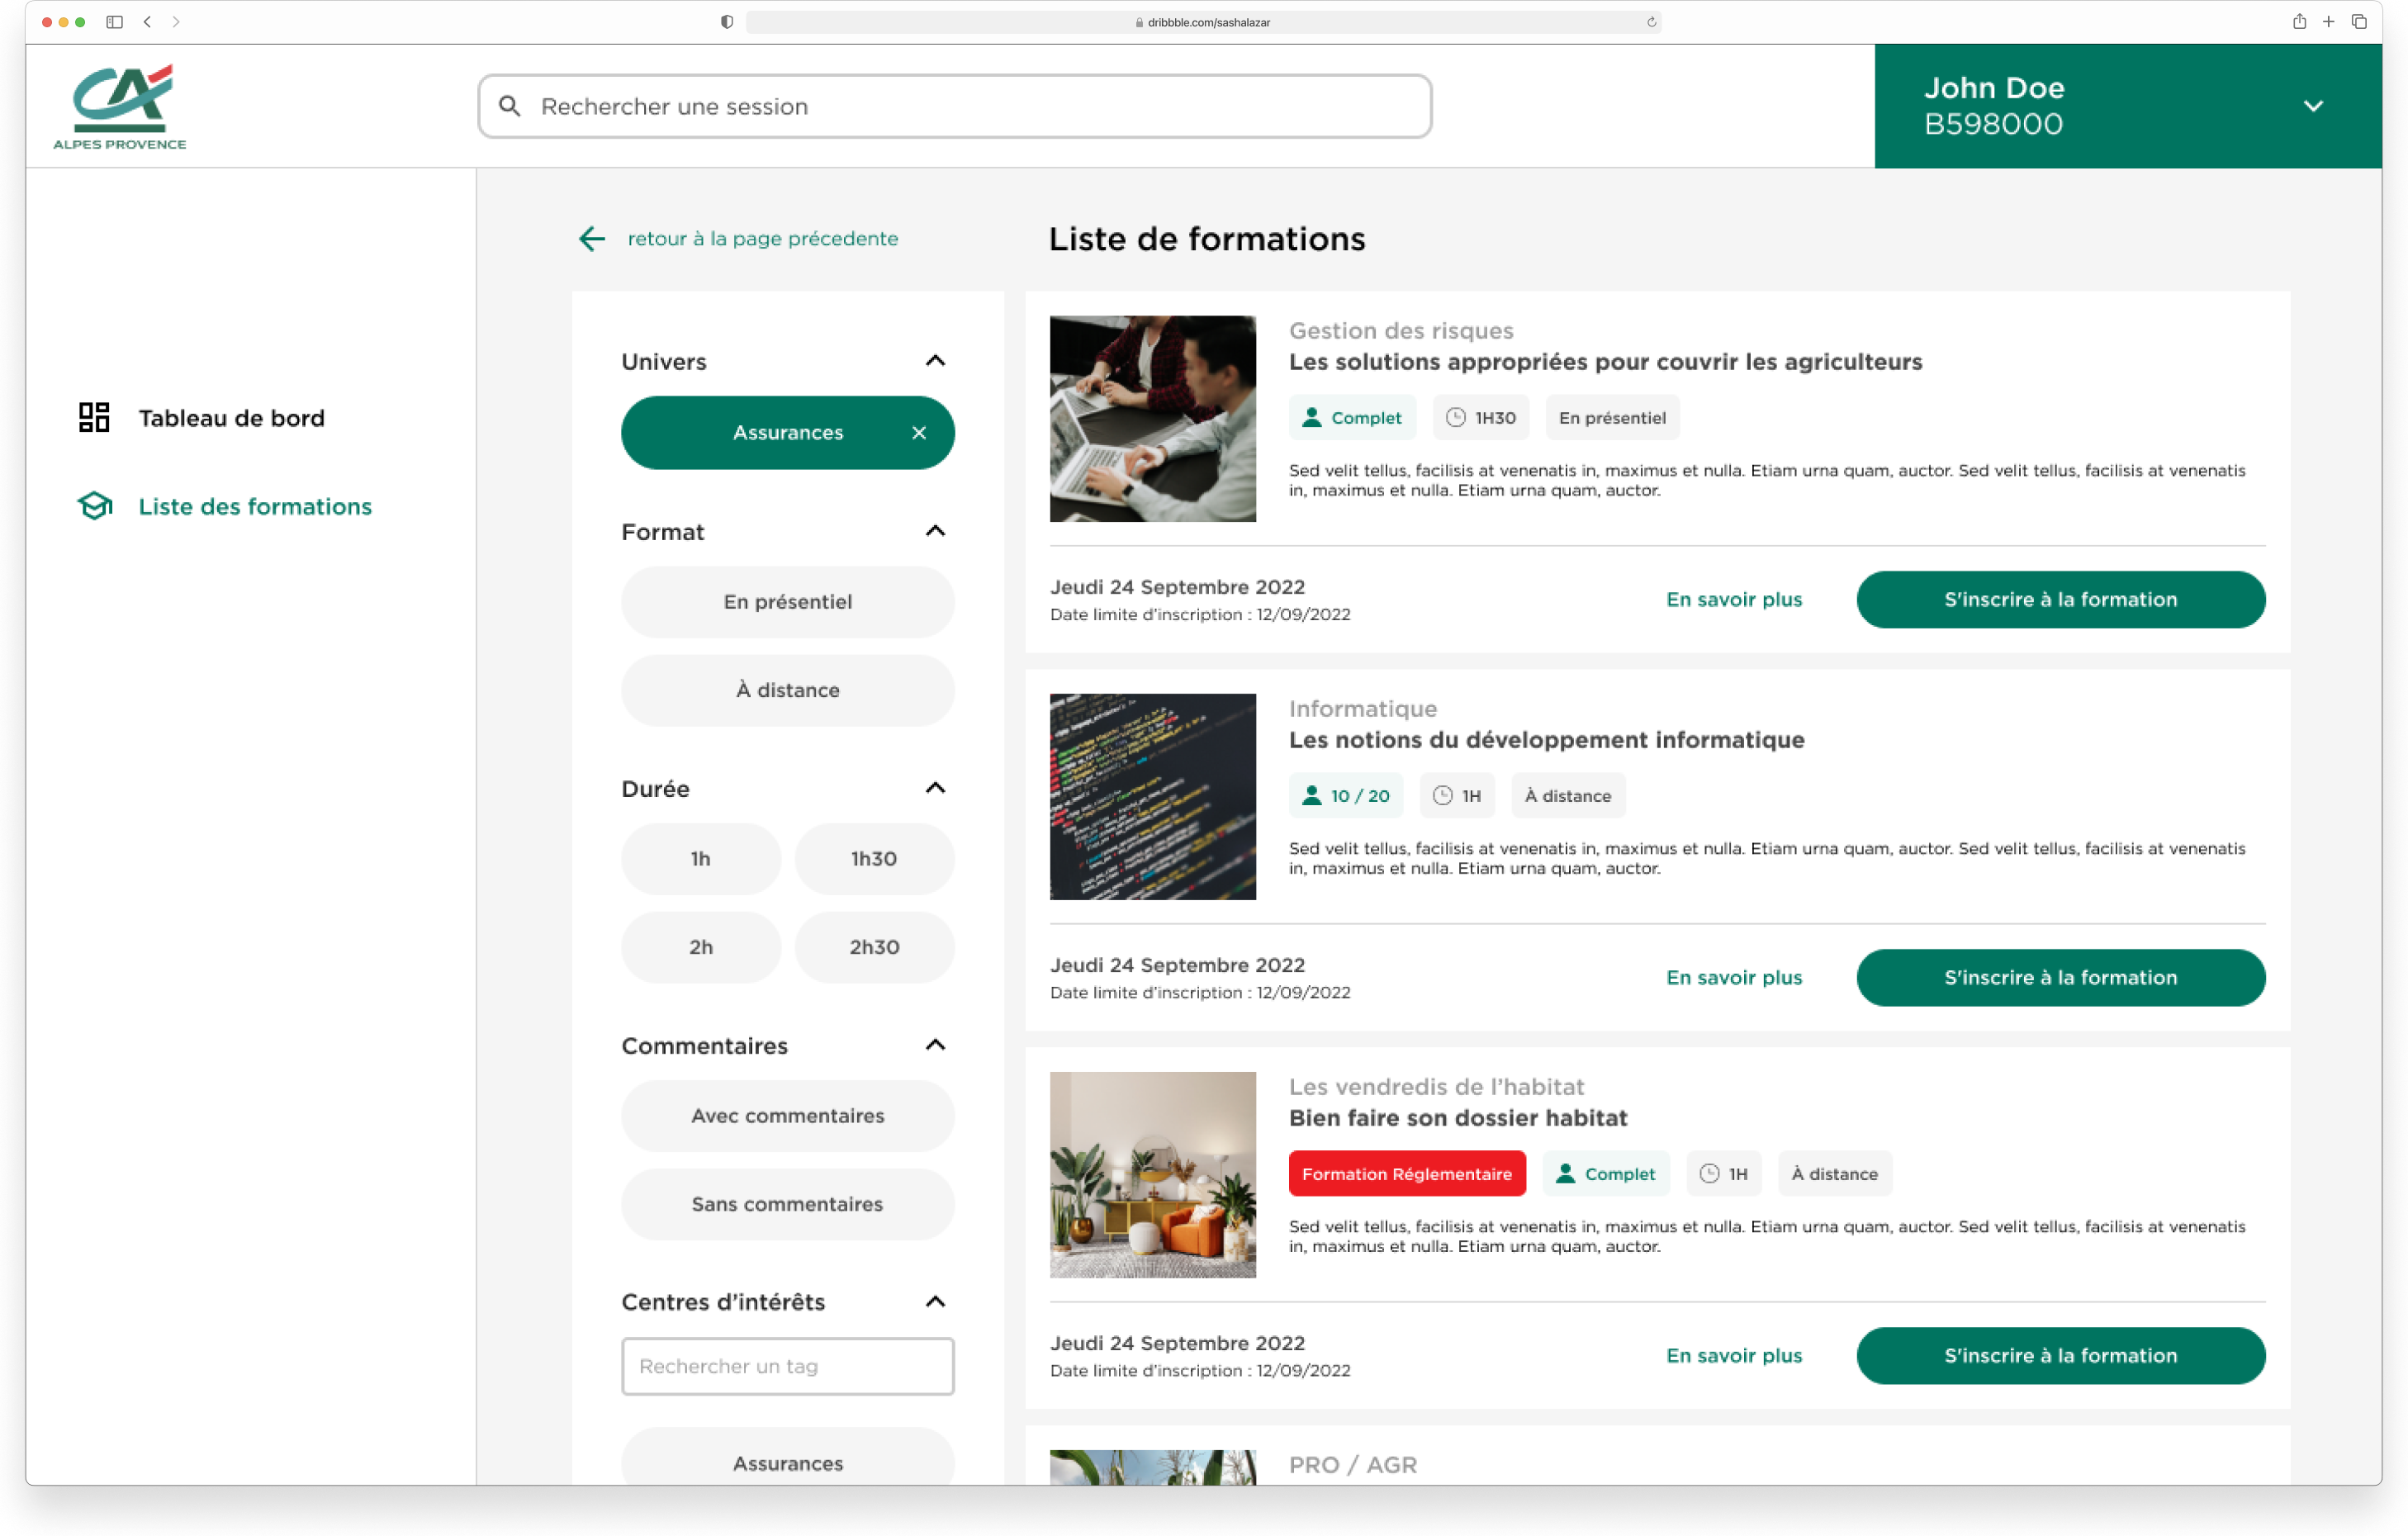Image resolution: width=2408 pixels, height=1536 pixels.
Task: Click person icon in first Complet badge
Action: pyautogui.click(x=1311, y=418)
